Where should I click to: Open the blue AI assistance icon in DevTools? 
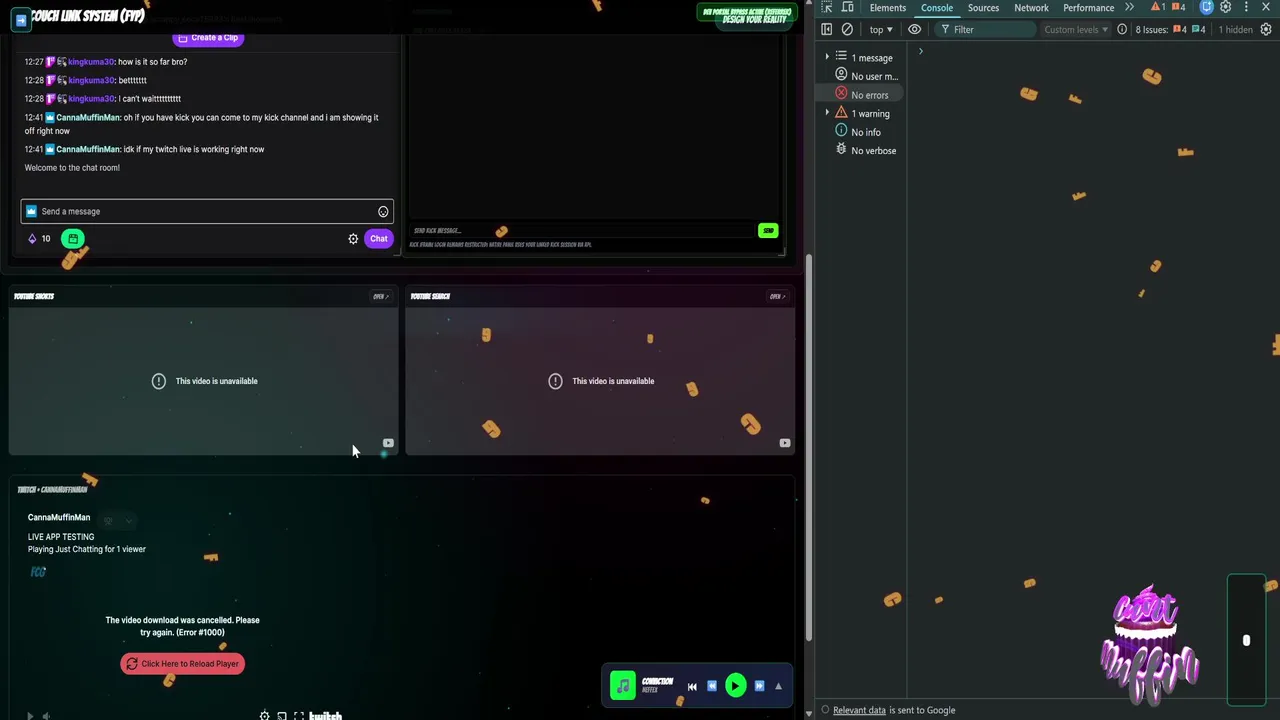coord(1207,7)
